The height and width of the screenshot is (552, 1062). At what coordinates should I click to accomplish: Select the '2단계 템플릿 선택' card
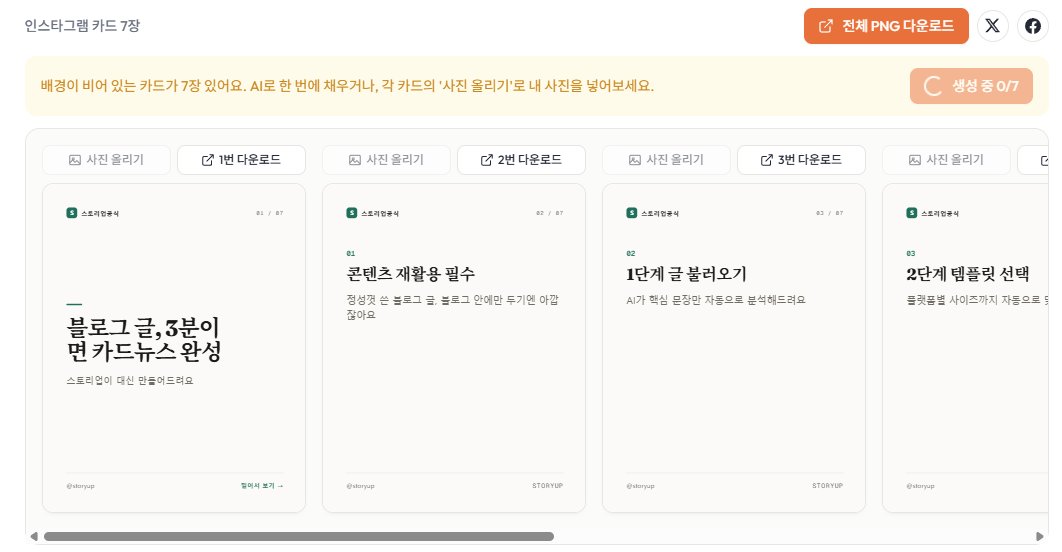965,348
